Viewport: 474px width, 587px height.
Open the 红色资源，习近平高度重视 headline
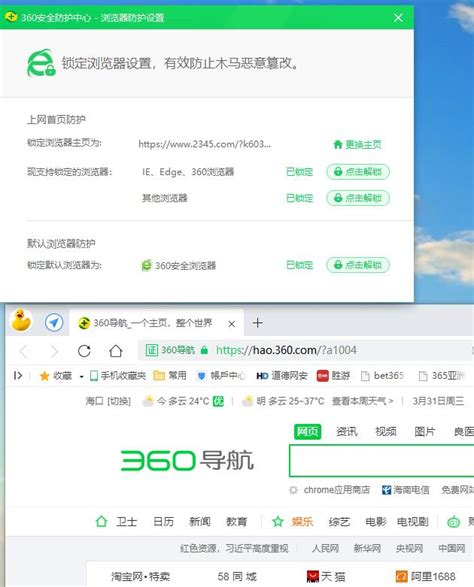(x=234, y=548)
